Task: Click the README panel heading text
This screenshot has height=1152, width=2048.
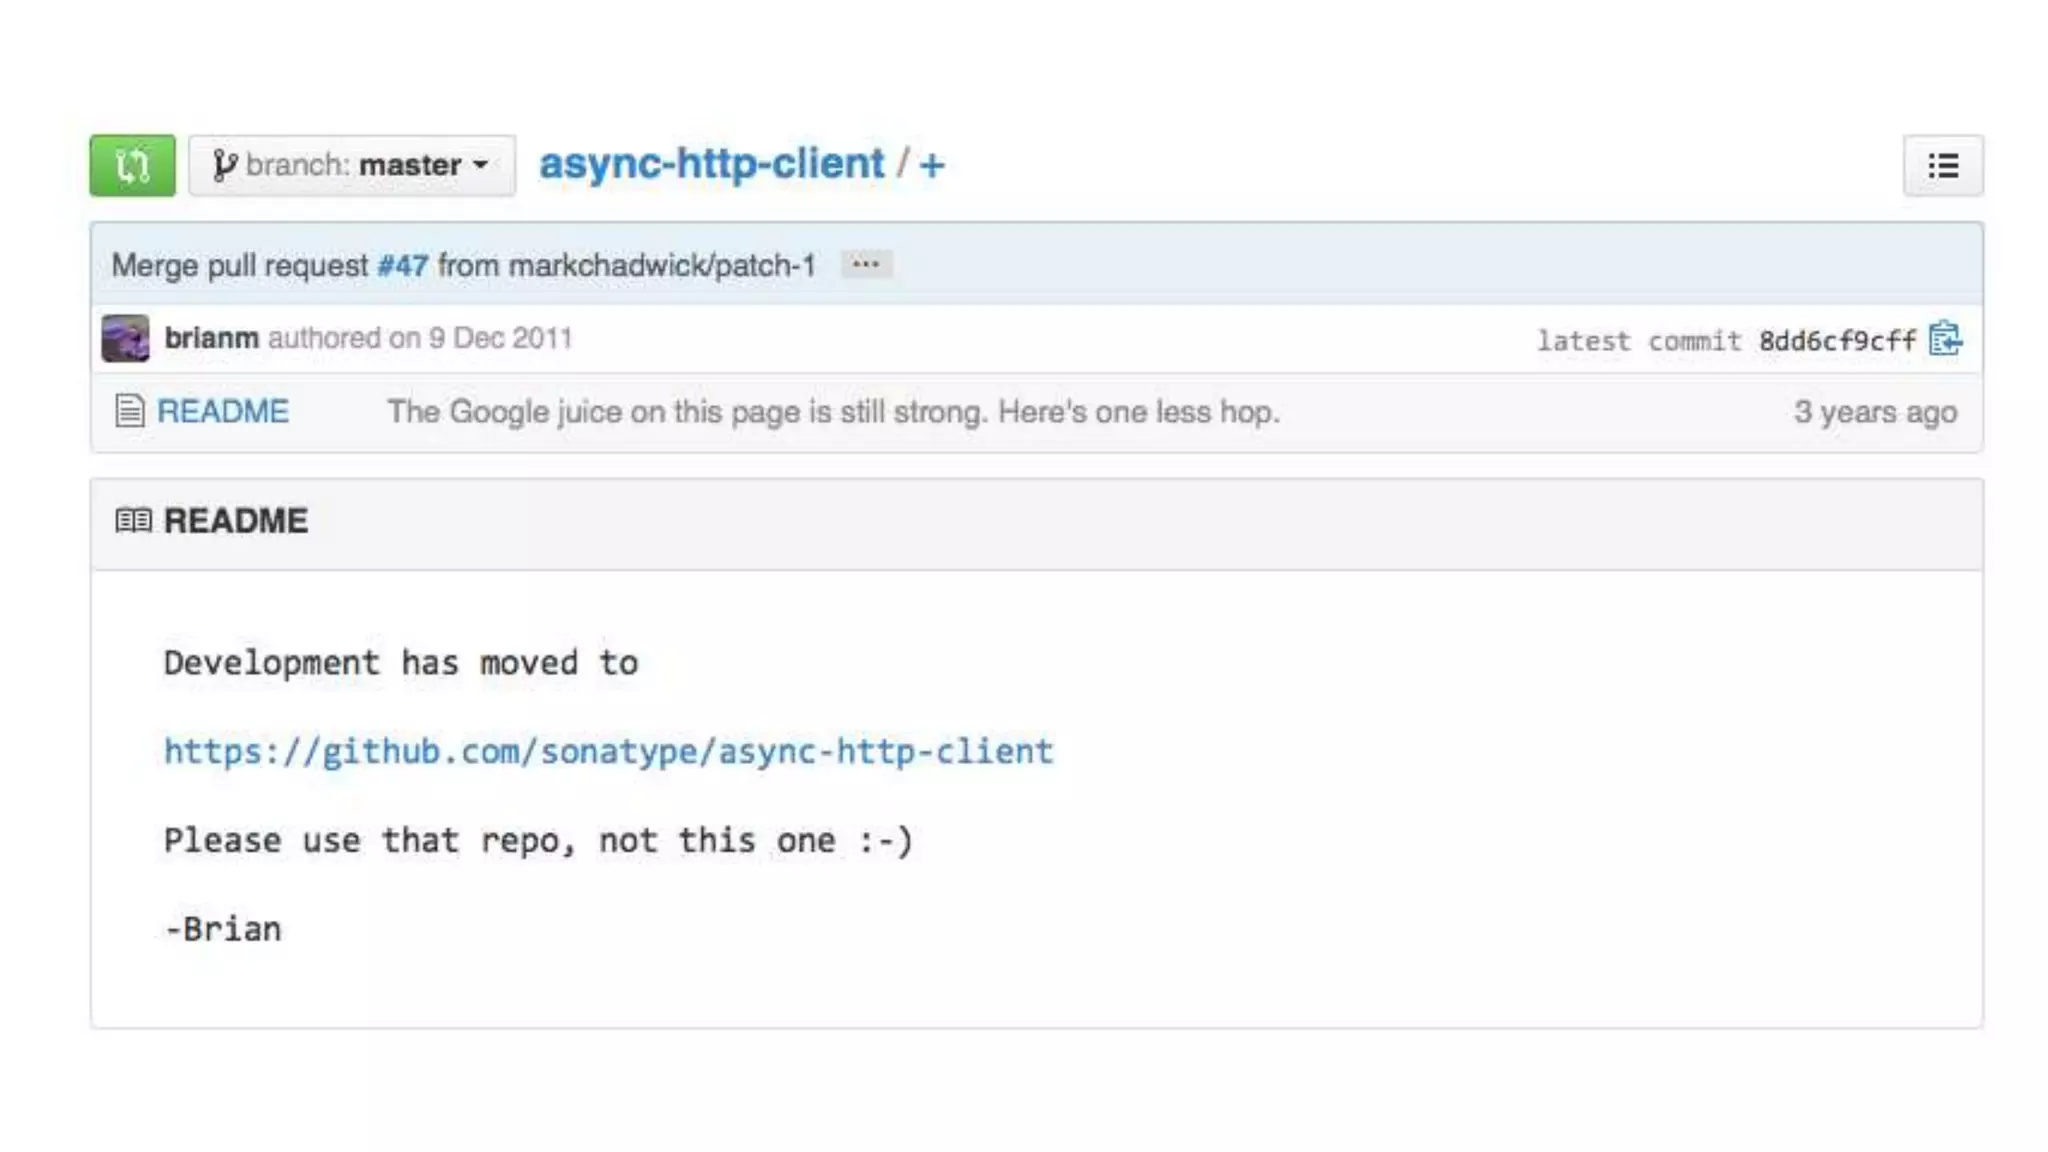Action: coord(236,521)
